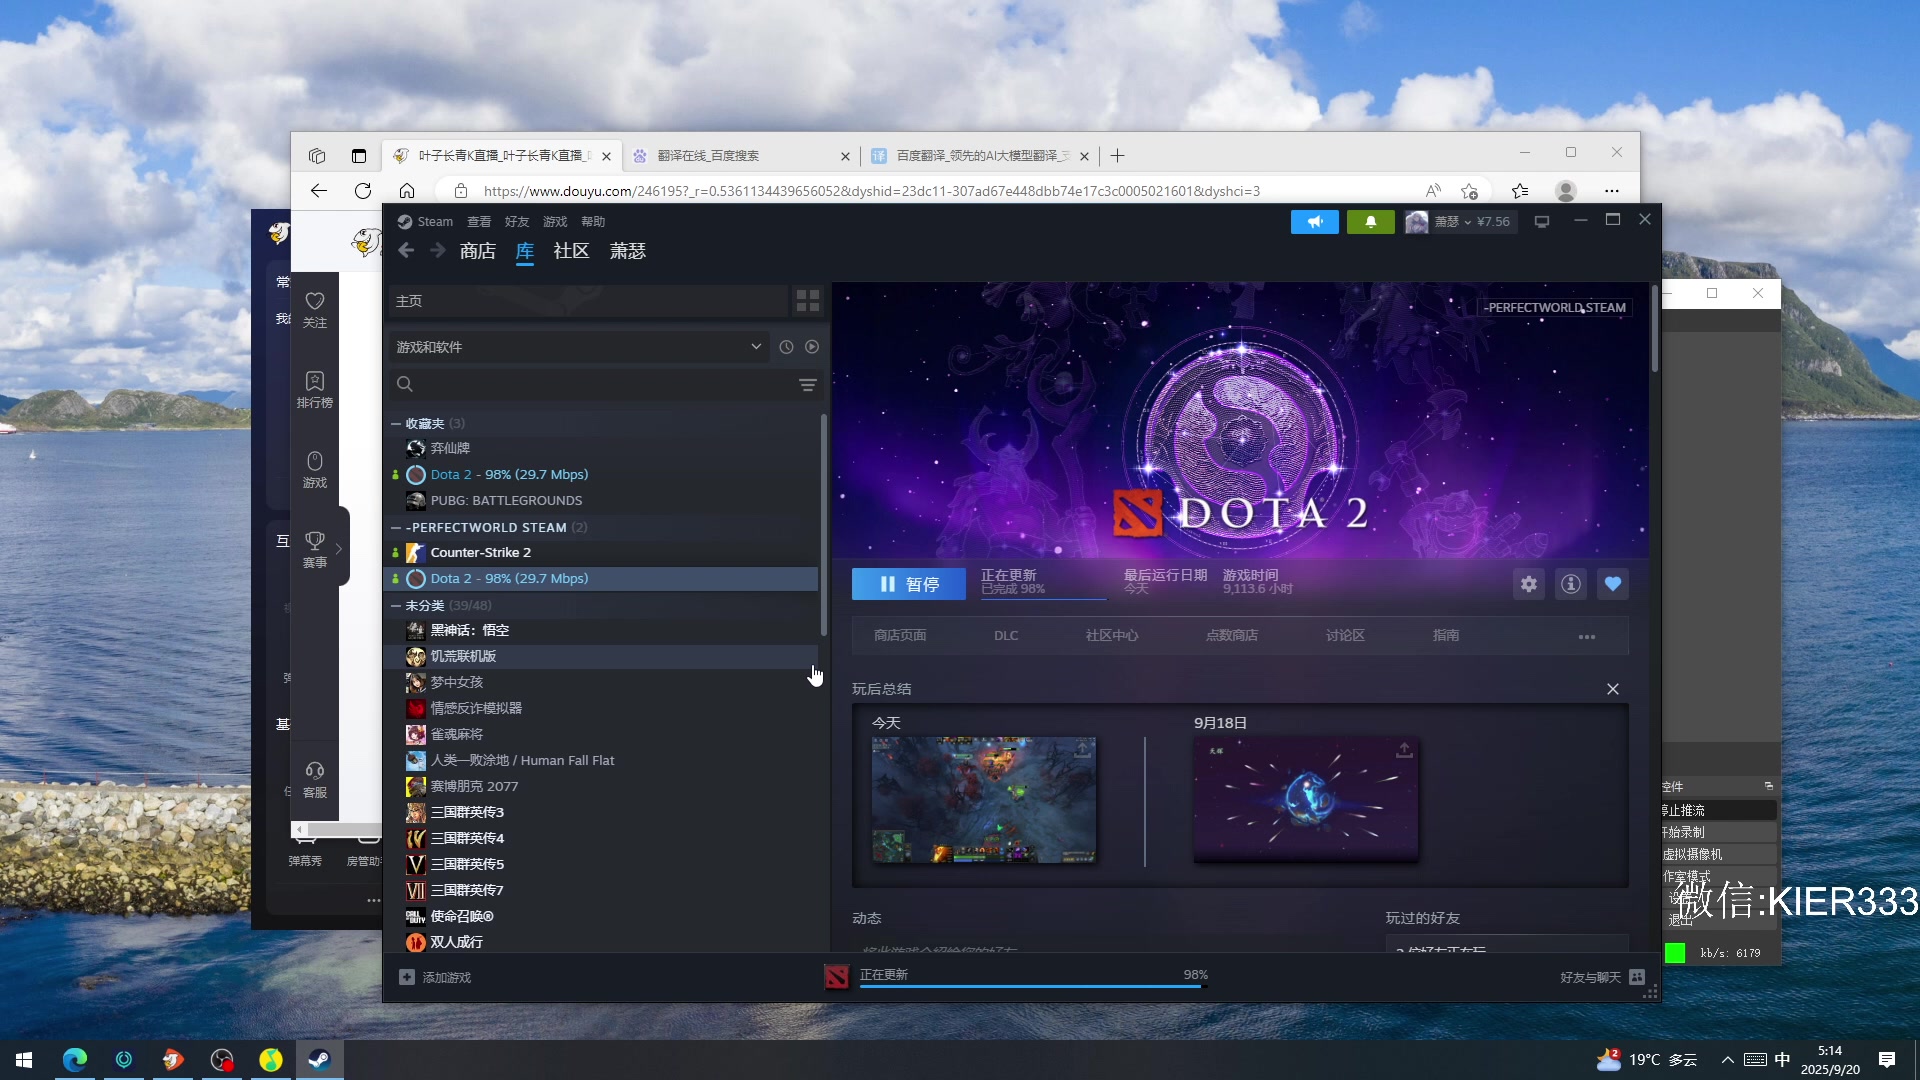
Task: Pause the Dota 2 update
Action: click(x=909, y=584)
